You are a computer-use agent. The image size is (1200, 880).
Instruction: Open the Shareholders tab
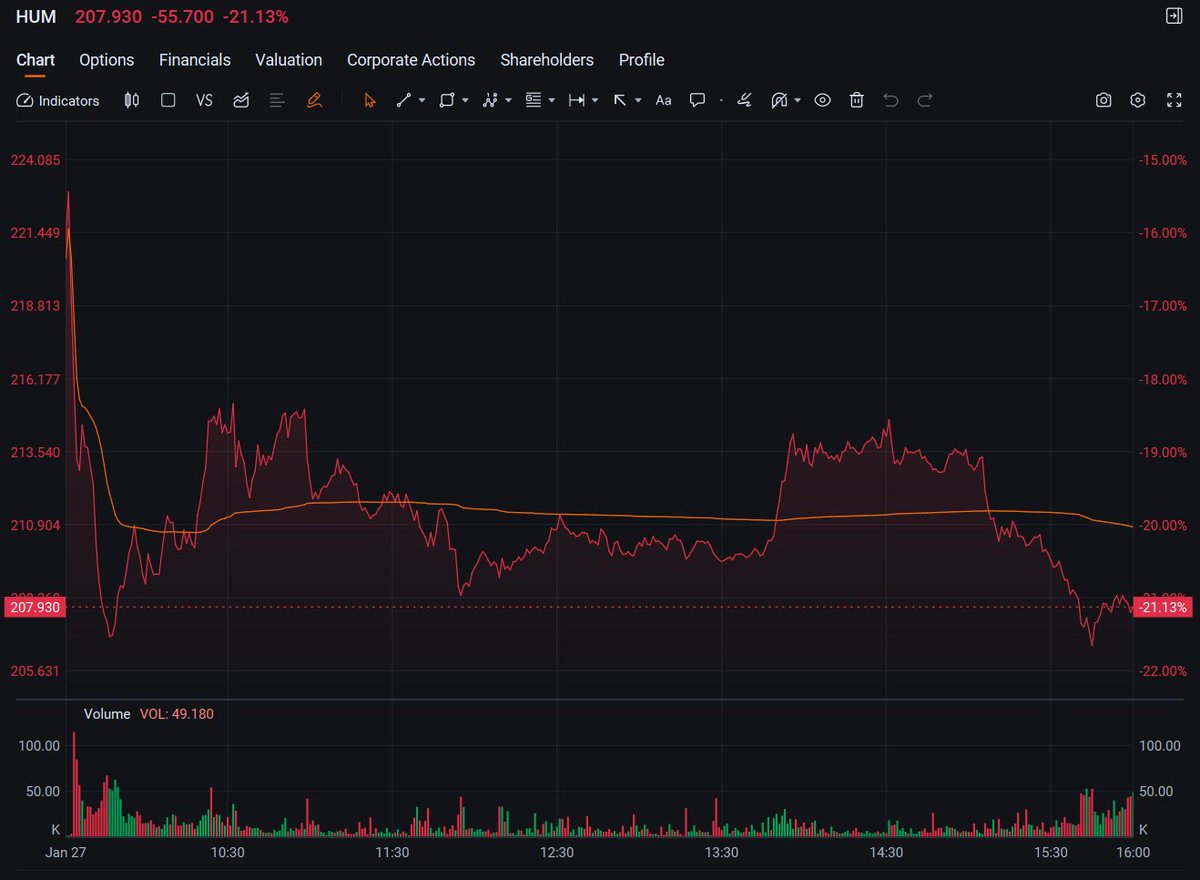point(547,60)
